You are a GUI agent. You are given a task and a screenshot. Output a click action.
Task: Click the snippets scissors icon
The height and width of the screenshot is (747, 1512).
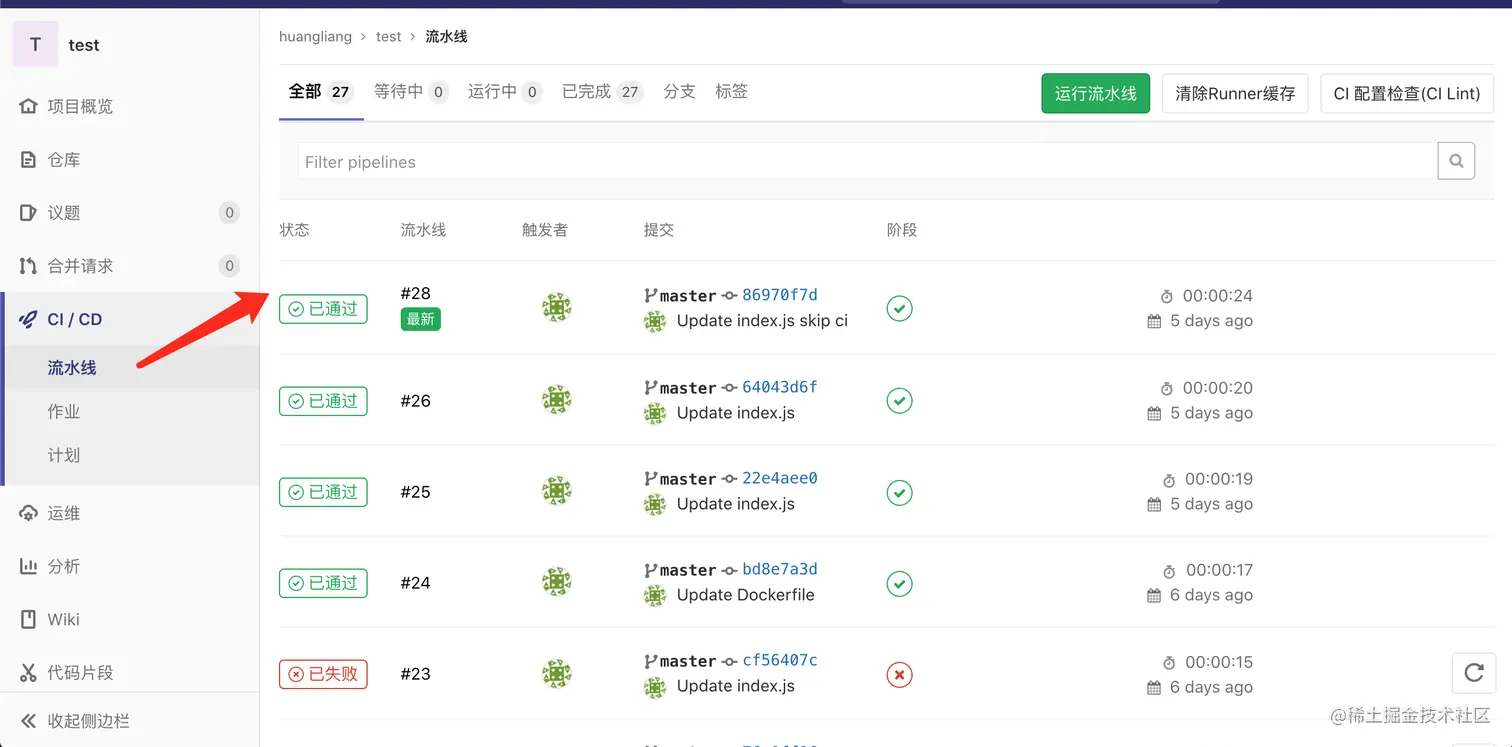(x=28, y=672)
